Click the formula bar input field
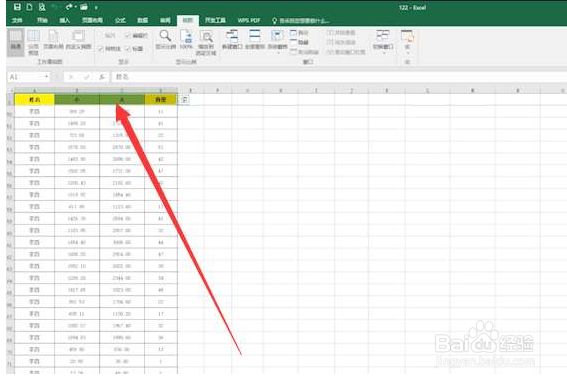567x381 pixels. tap(339, 77)
